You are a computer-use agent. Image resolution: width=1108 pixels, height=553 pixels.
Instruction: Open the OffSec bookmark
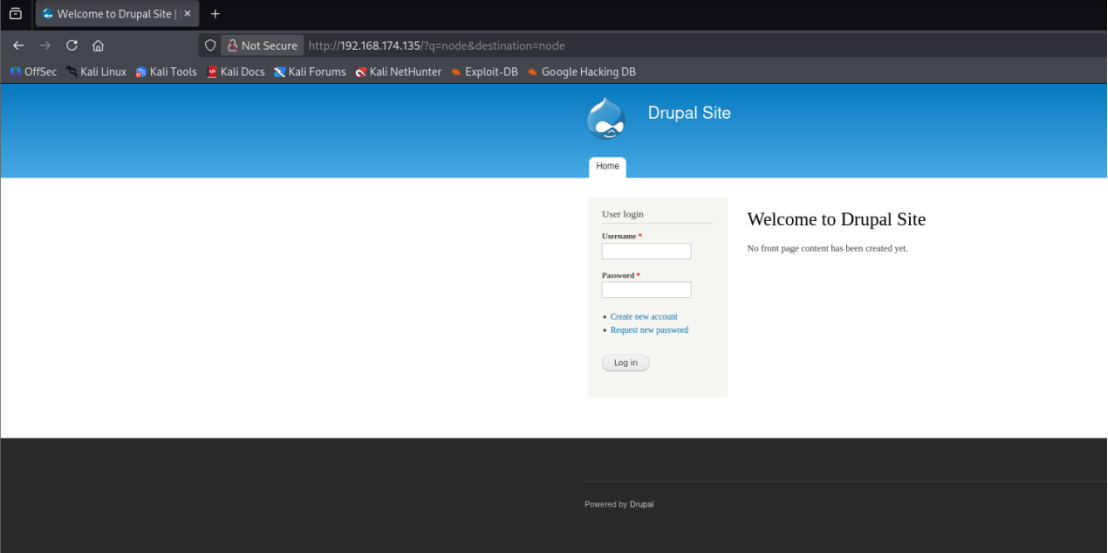(x=33, y=71)
